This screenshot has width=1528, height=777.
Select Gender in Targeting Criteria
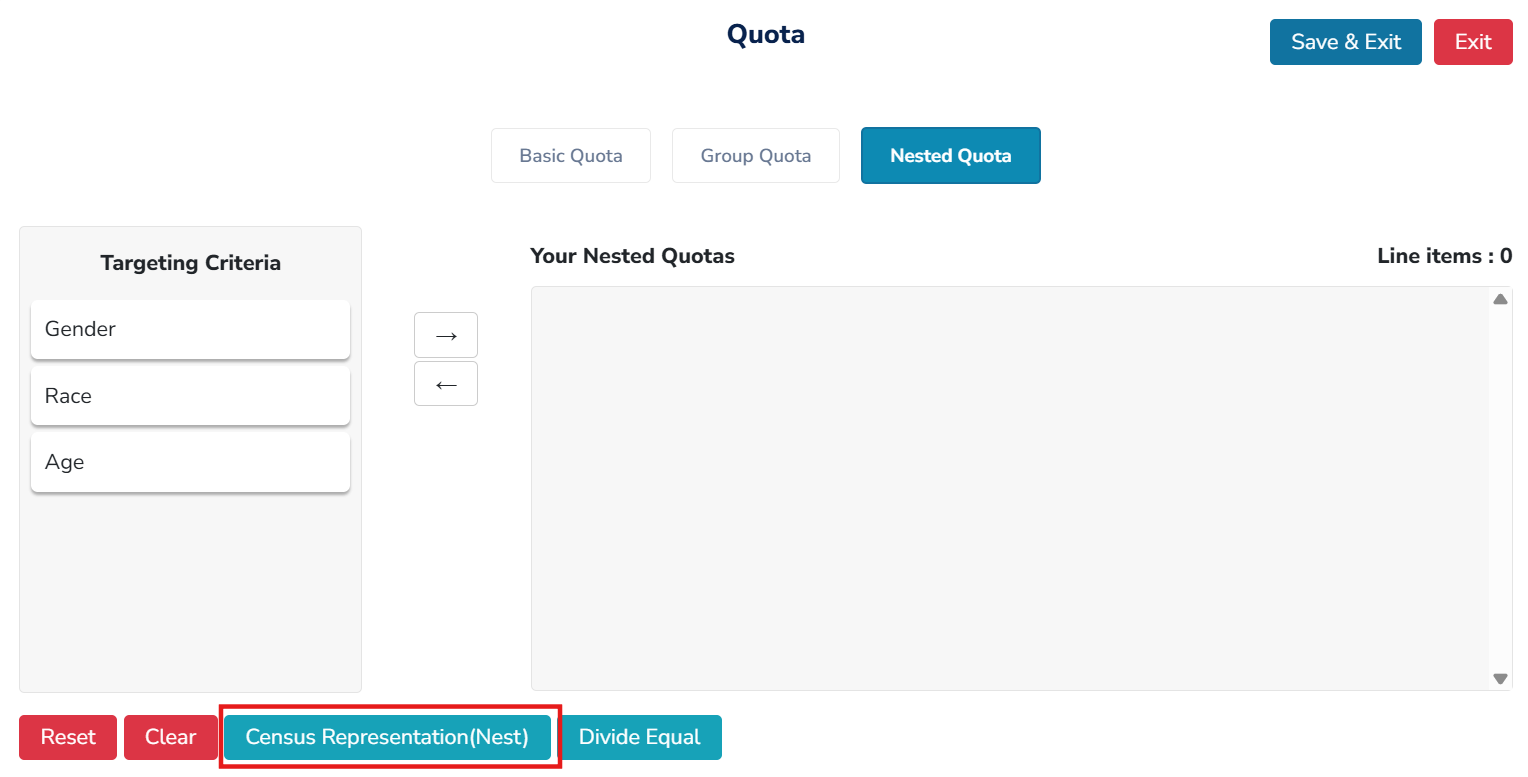pyautogui.click(x=190, y=329)
